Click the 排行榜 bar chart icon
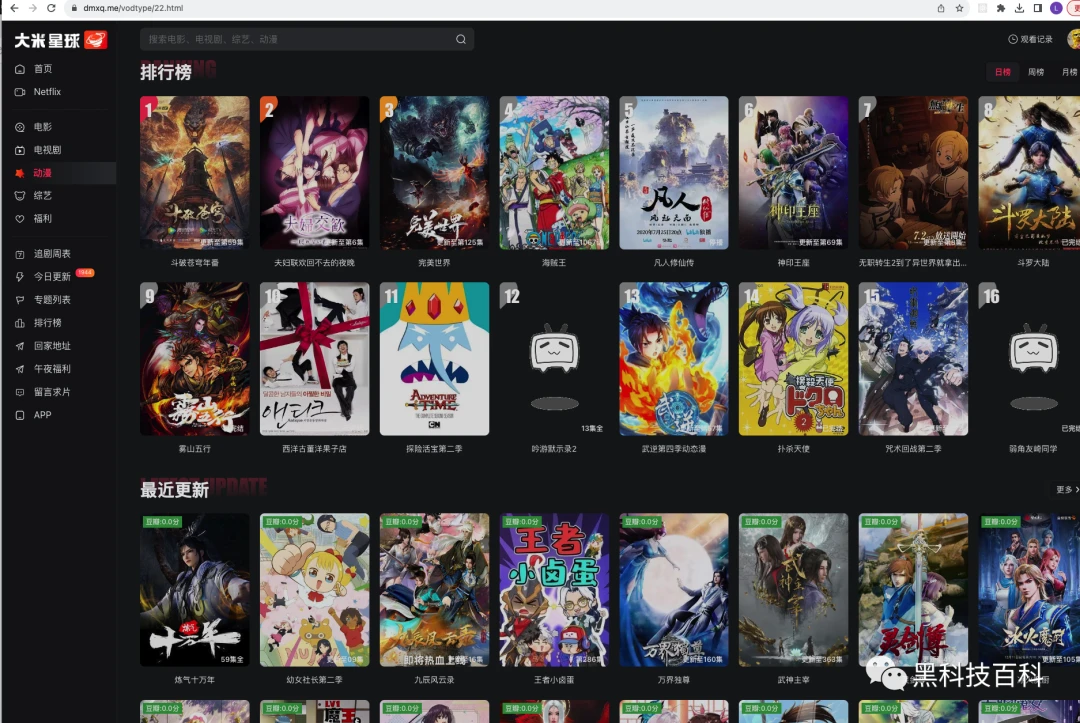Screen dimensions: 1080x723 (x=20, y=323)
